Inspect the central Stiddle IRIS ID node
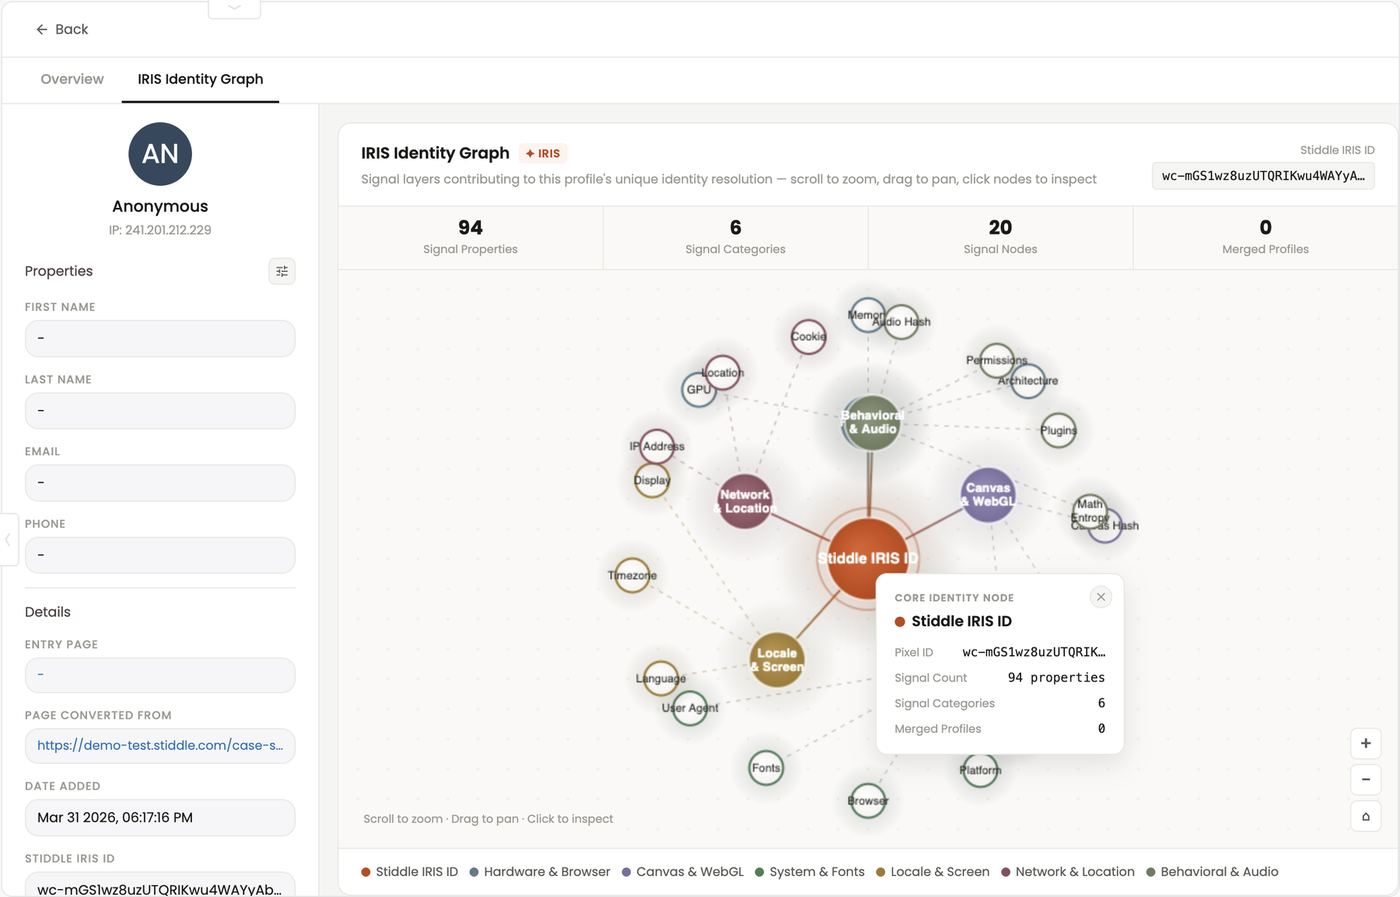This screenshot has height=897, width=1400. pyautogui.click(x=867, y=558)
